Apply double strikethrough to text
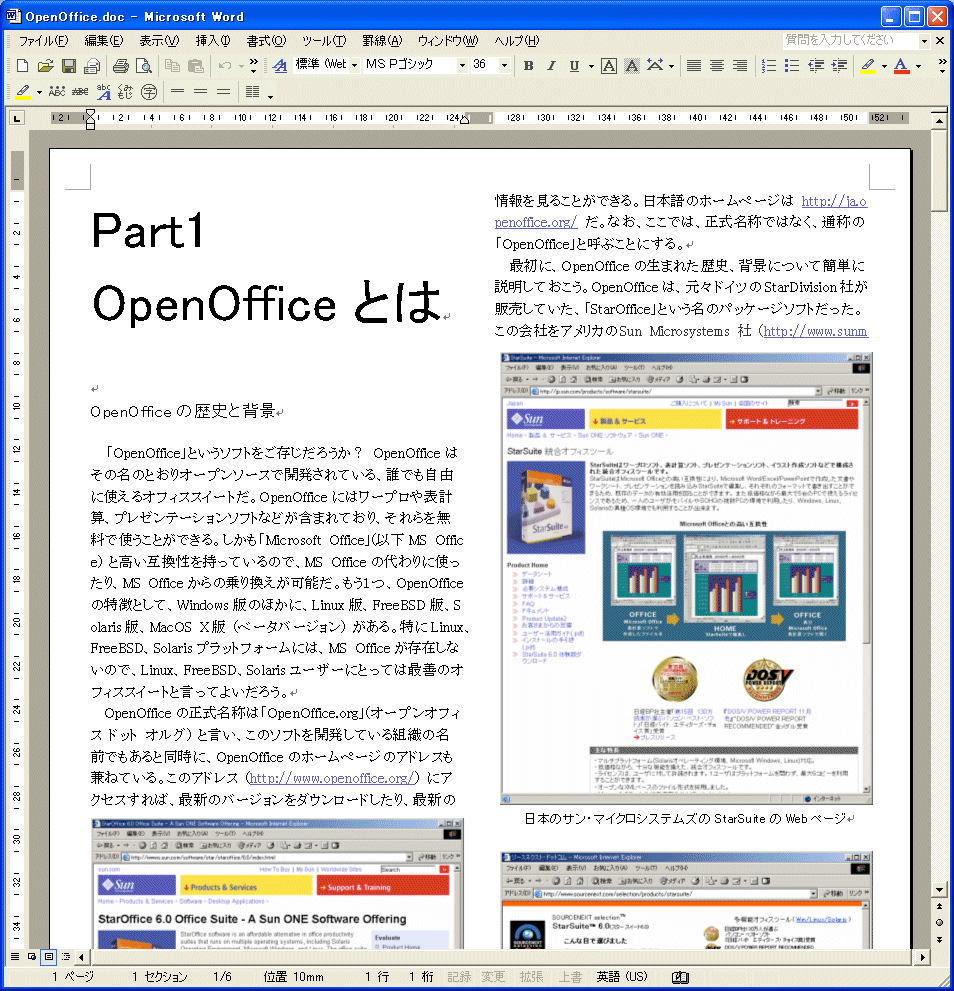954x991 pixels. point(80,92)
